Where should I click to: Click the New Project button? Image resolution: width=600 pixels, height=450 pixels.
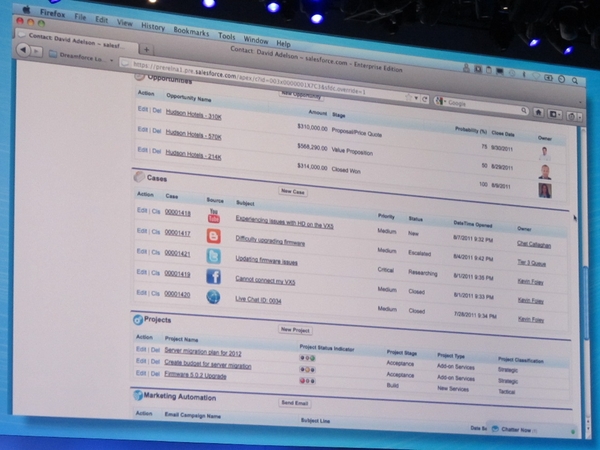pos(295,330)
